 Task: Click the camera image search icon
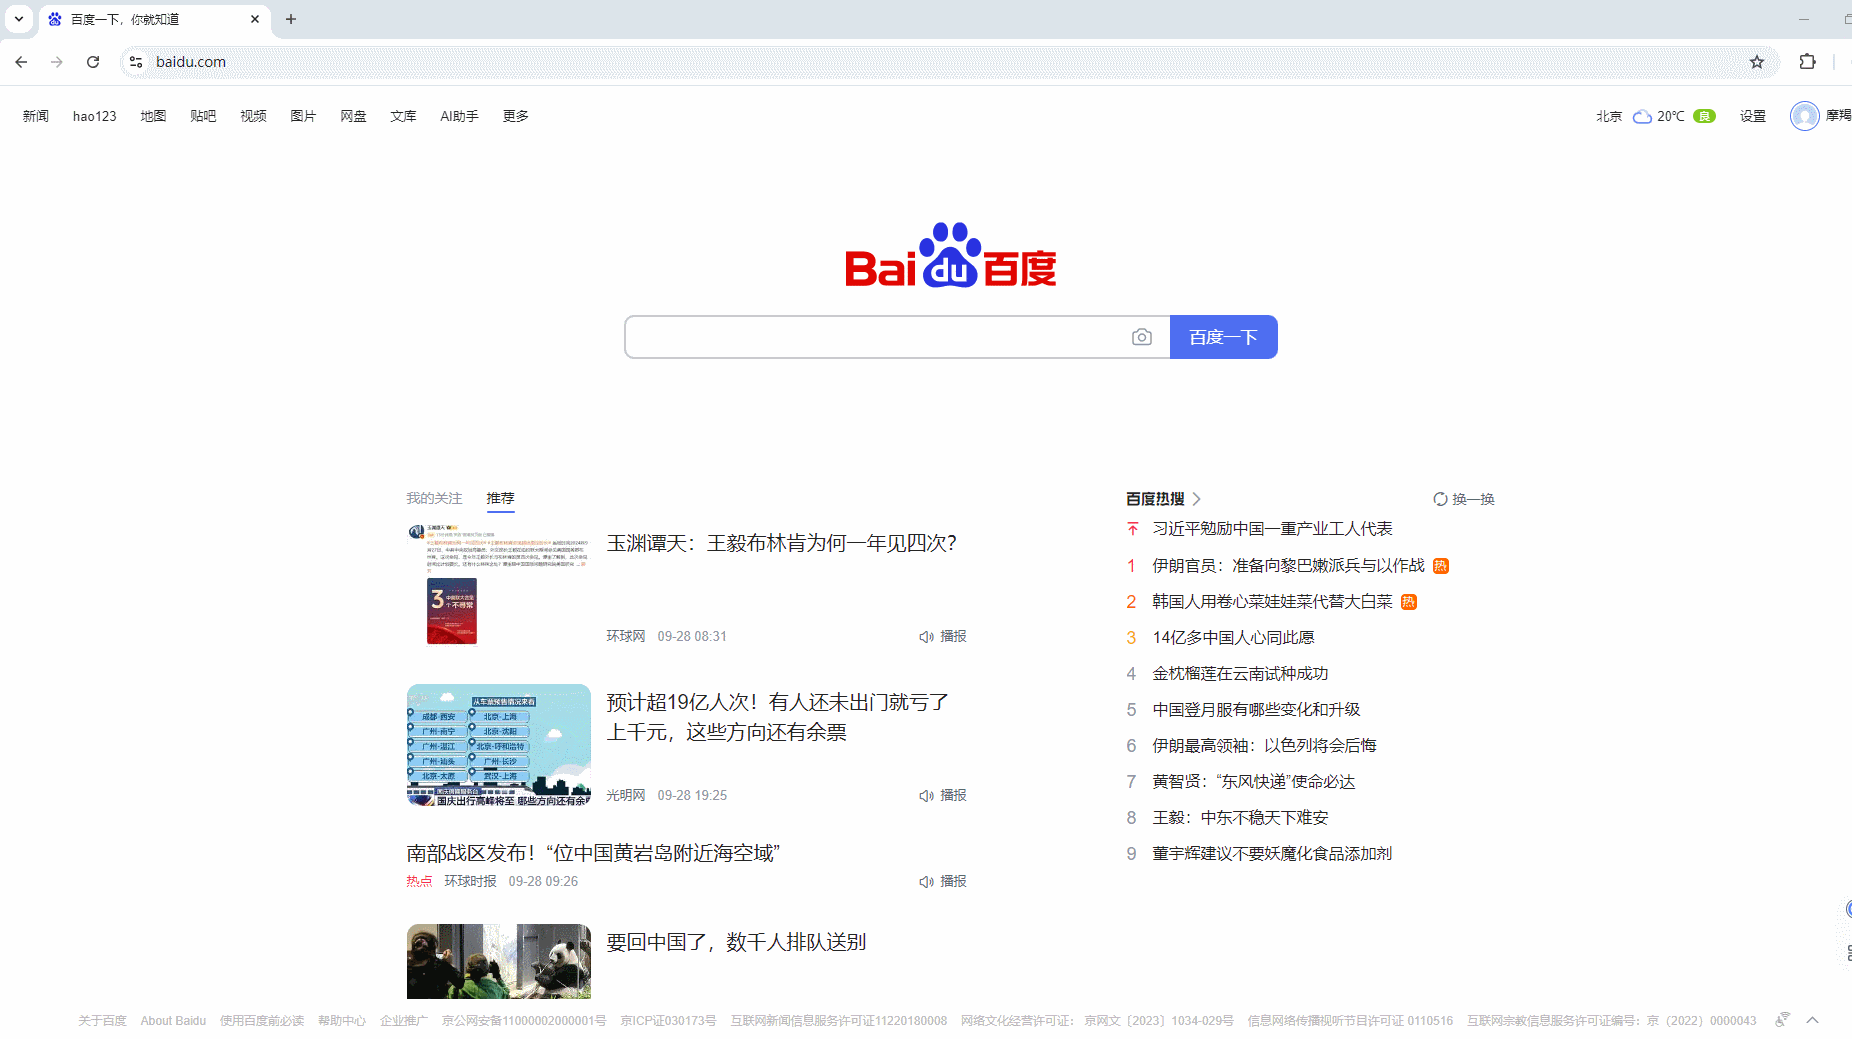[x=1141, y=337]
